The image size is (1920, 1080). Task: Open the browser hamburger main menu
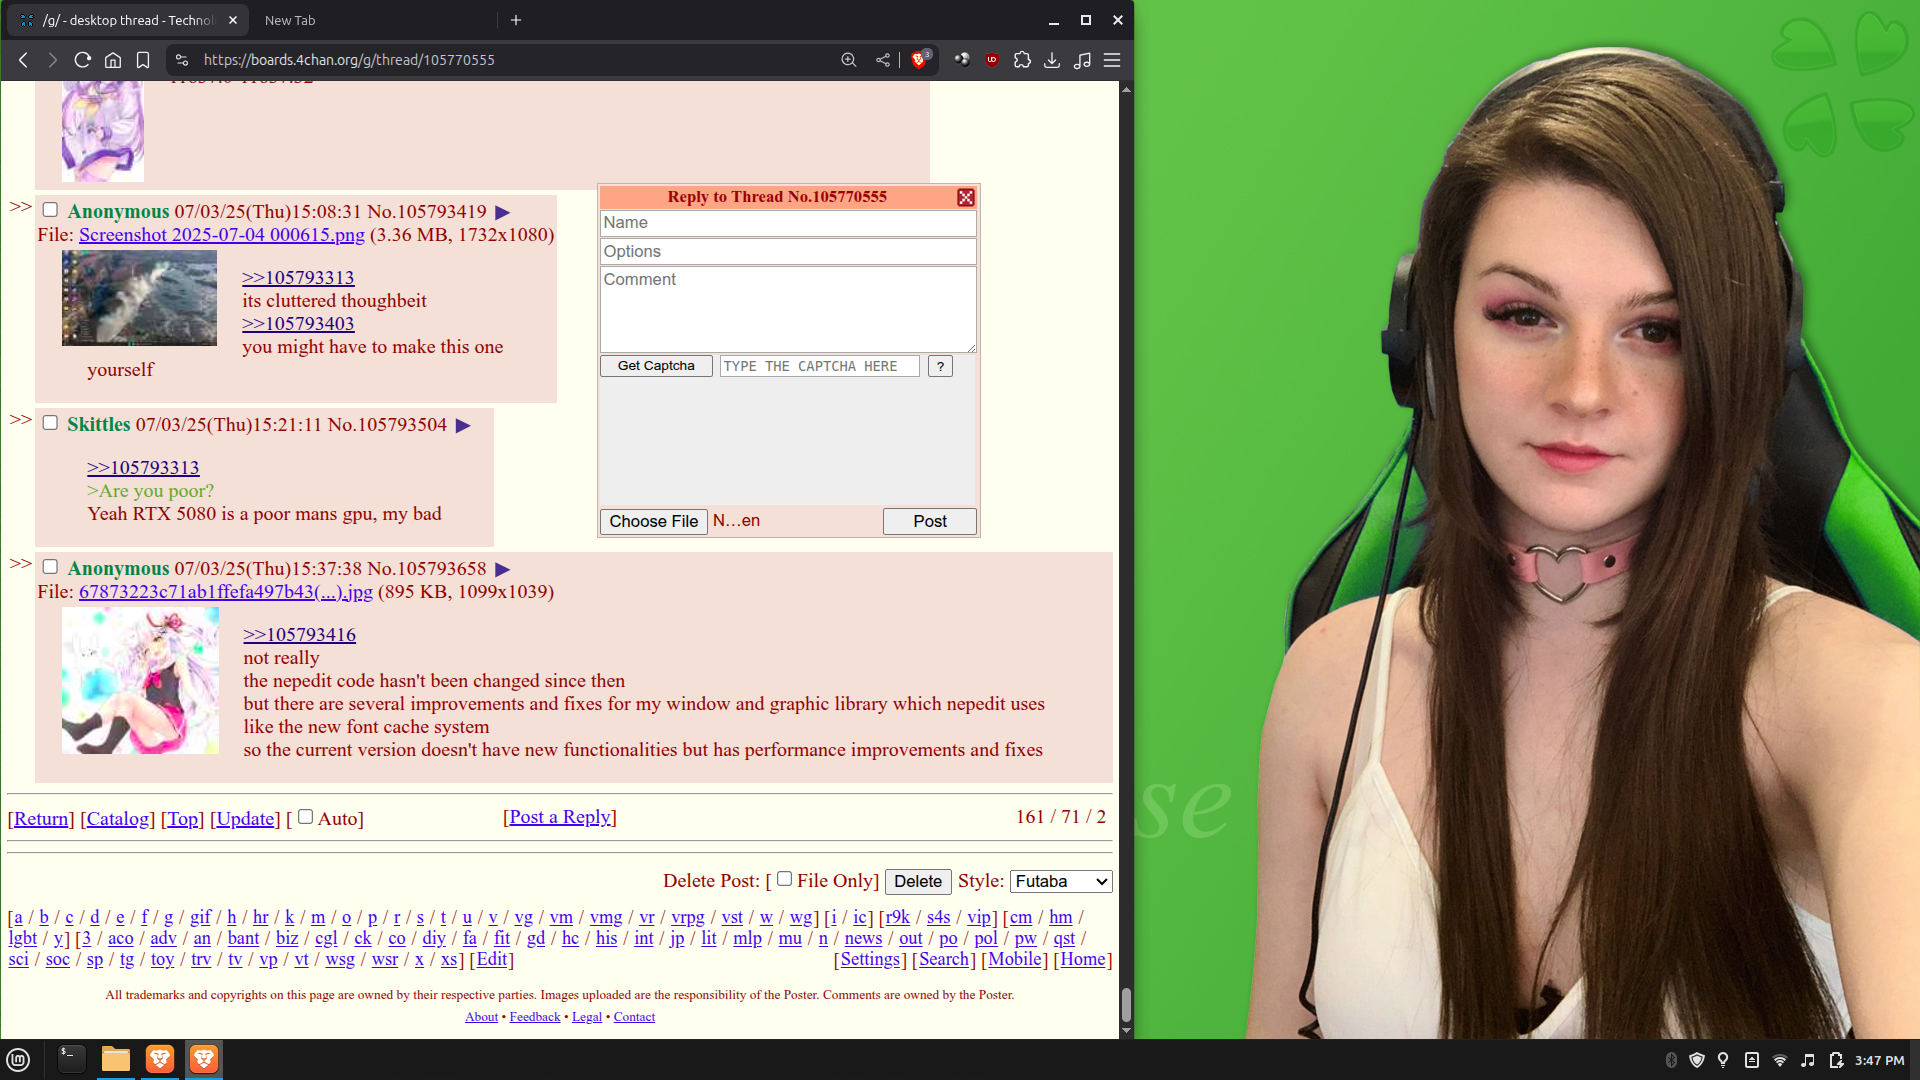[1112, 60]
